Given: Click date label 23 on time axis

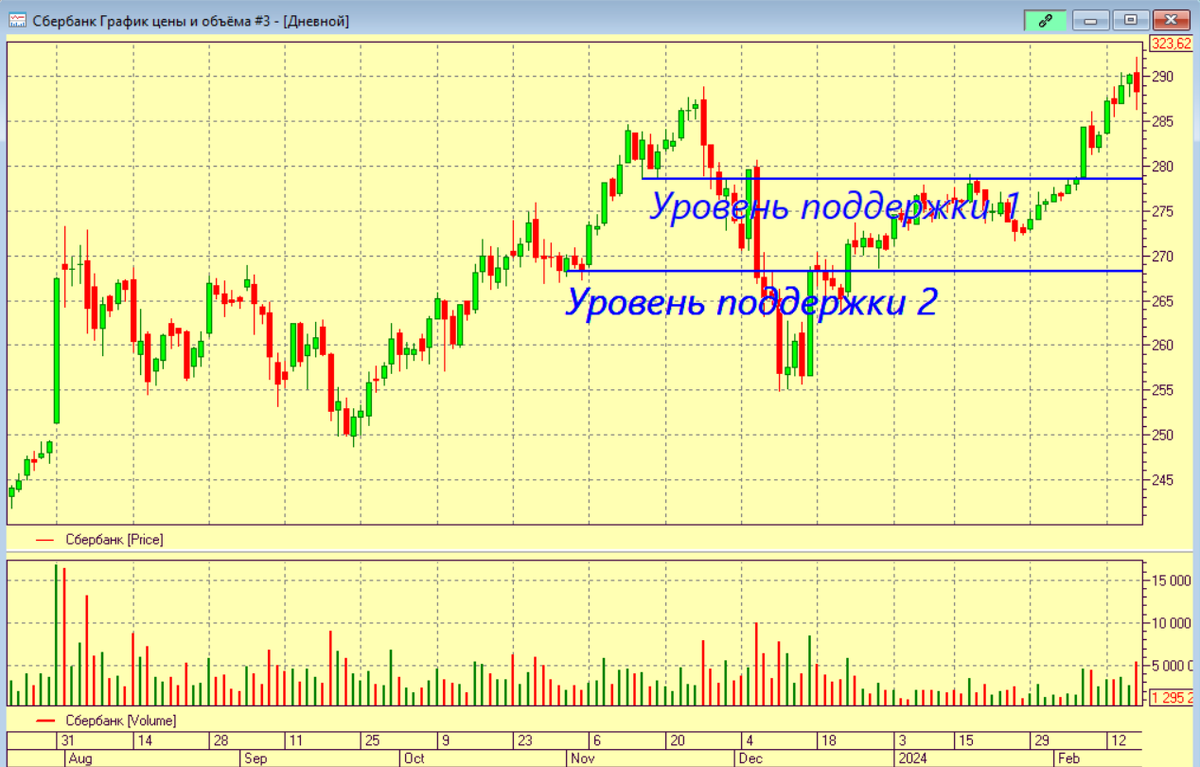Looking at the screenshot, I should pos(524,740).
